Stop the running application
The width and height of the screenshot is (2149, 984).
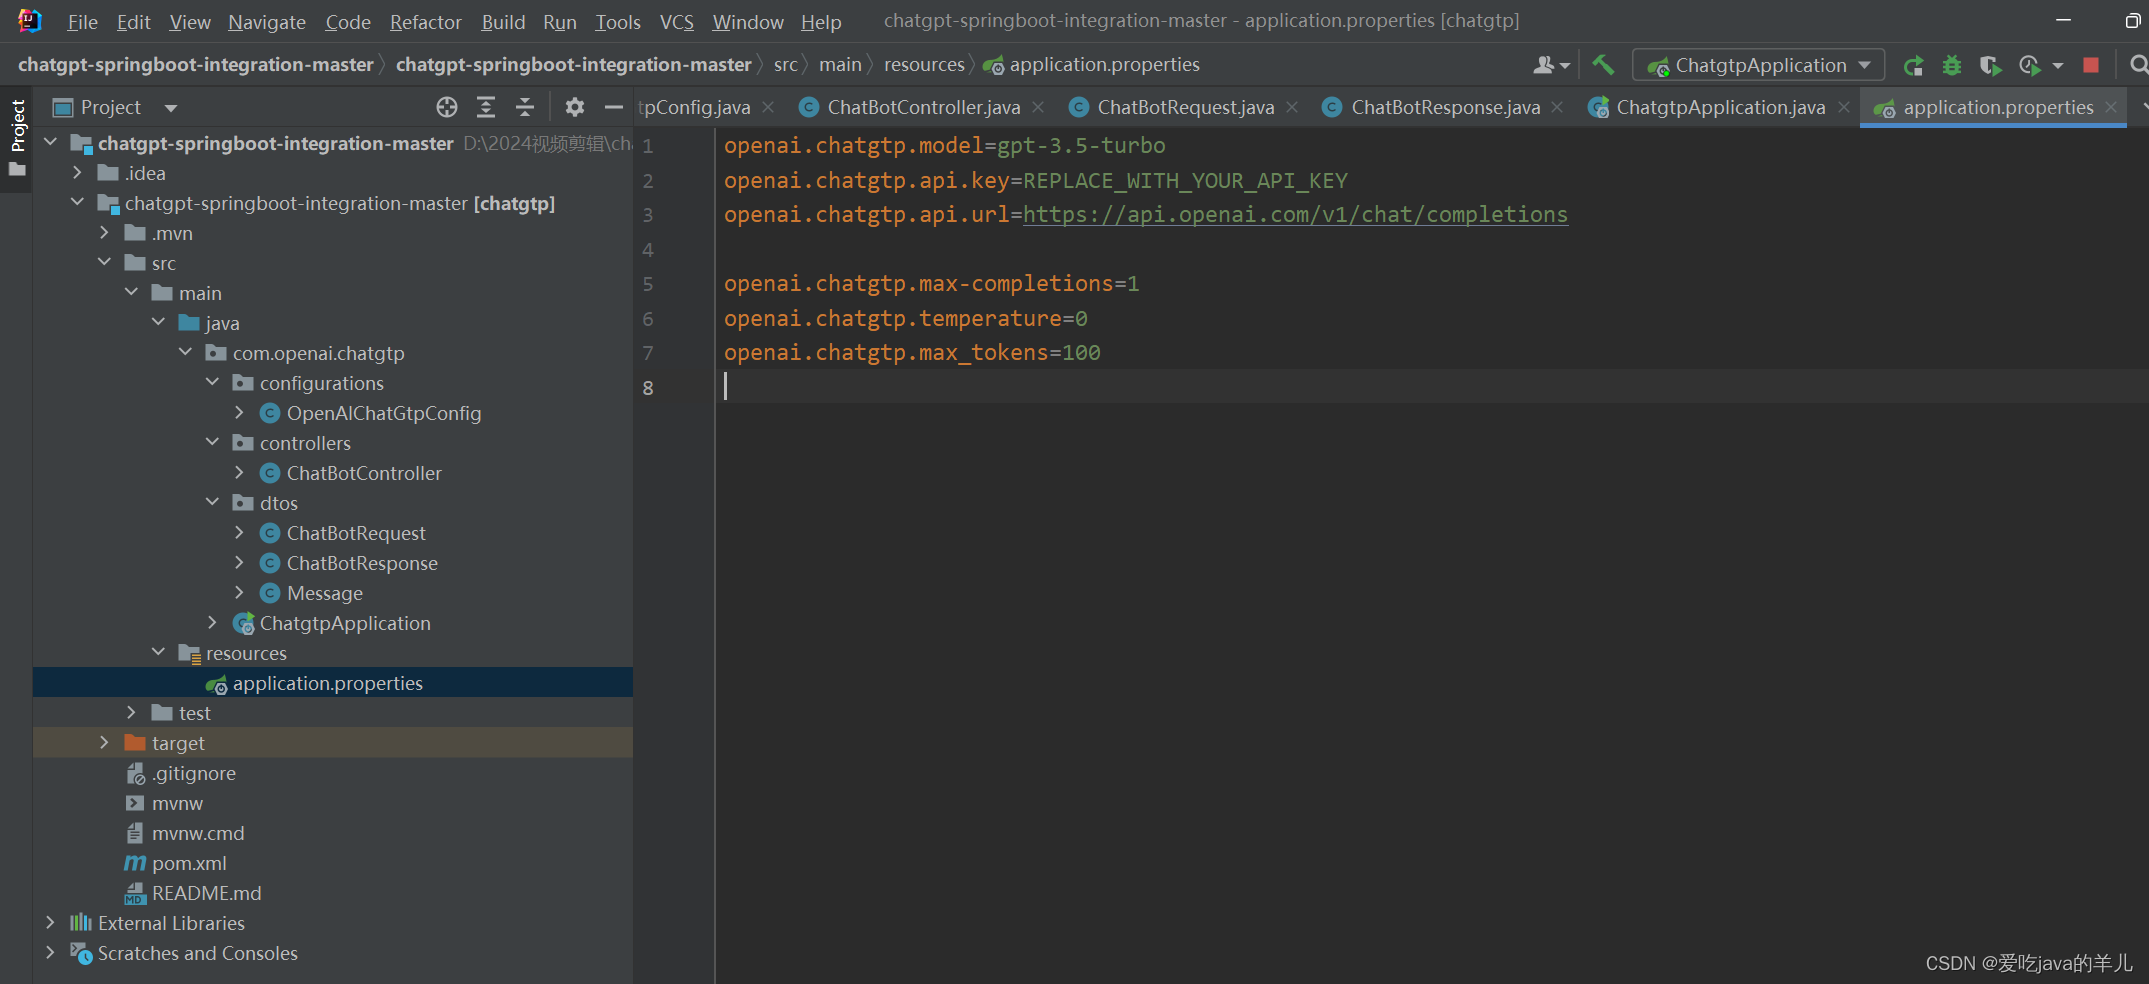click(x=2090, y=64)
